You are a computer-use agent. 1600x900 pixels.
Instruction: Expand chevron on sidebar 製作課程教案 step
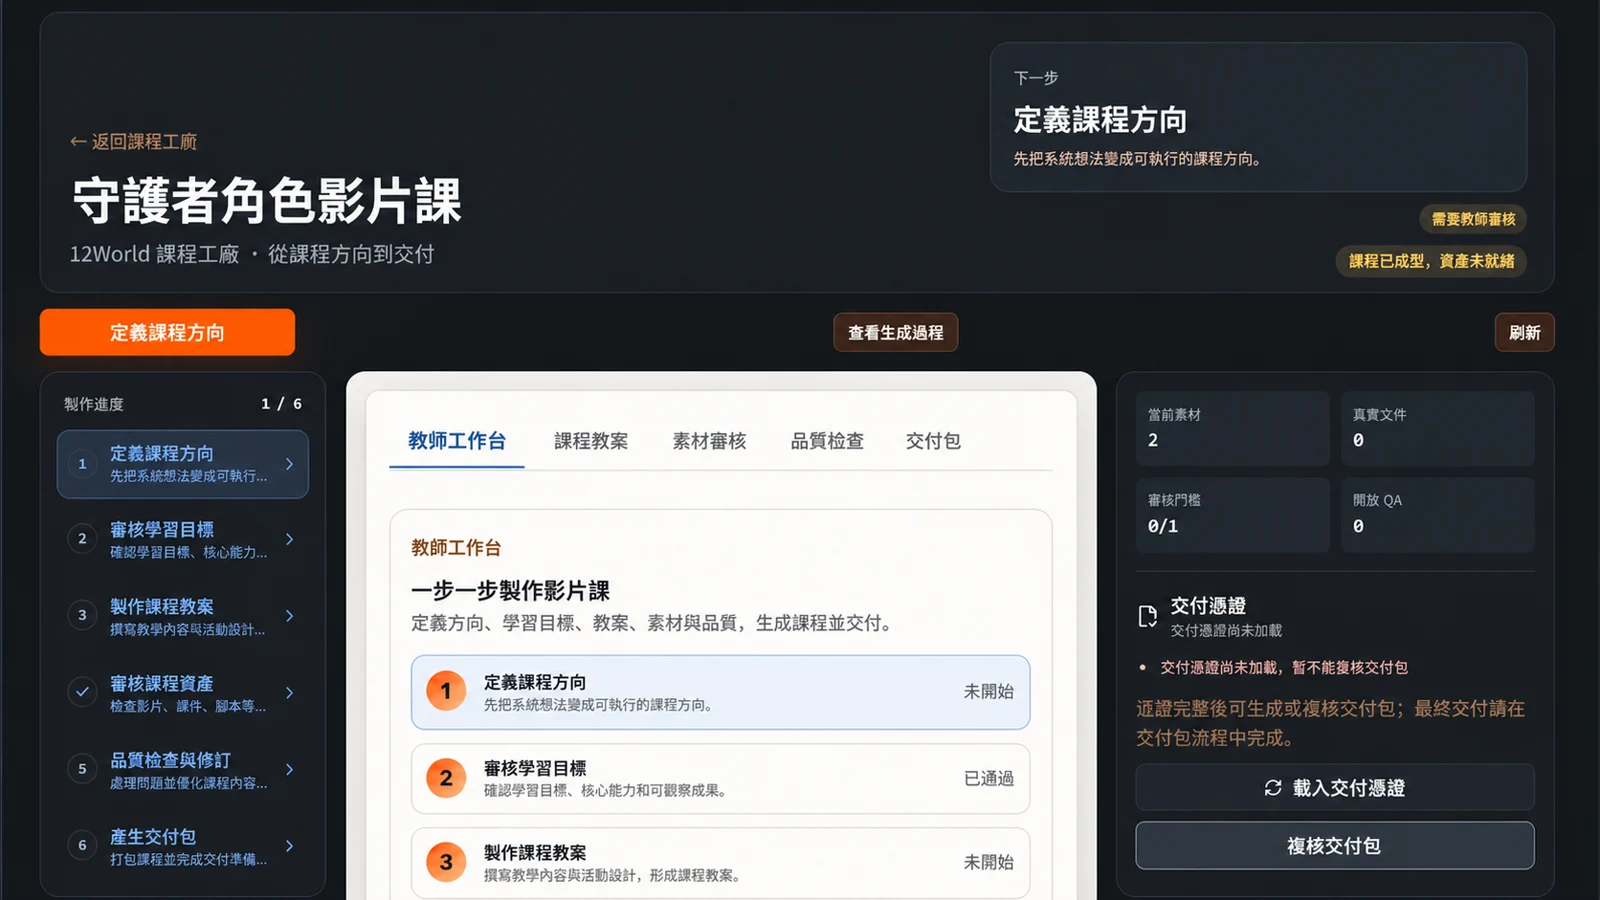point(289,616)
